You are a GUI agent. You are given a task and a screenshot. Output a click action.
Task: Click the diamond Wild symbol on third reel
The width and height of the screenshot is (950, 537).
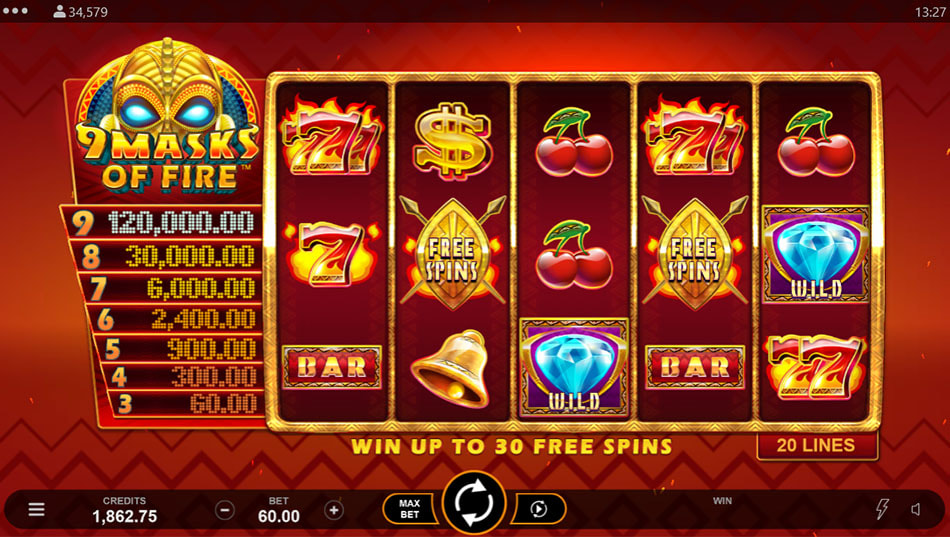(x=573, y=367)
